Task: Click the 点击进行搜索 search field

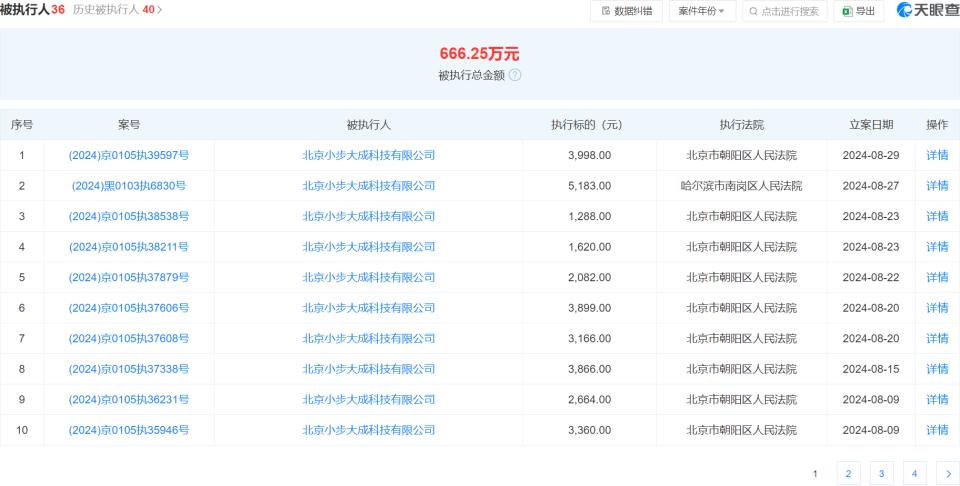Action: click(x=784, y=11)
